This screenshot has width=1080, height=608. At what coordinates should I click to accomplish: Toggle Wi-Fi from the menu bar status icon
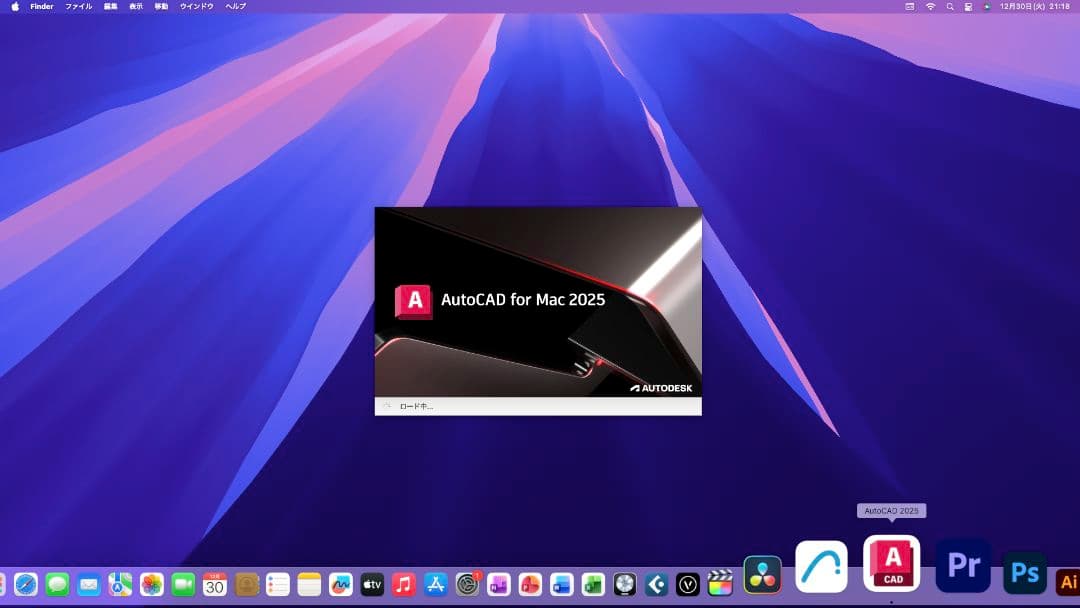pos(930,6)
